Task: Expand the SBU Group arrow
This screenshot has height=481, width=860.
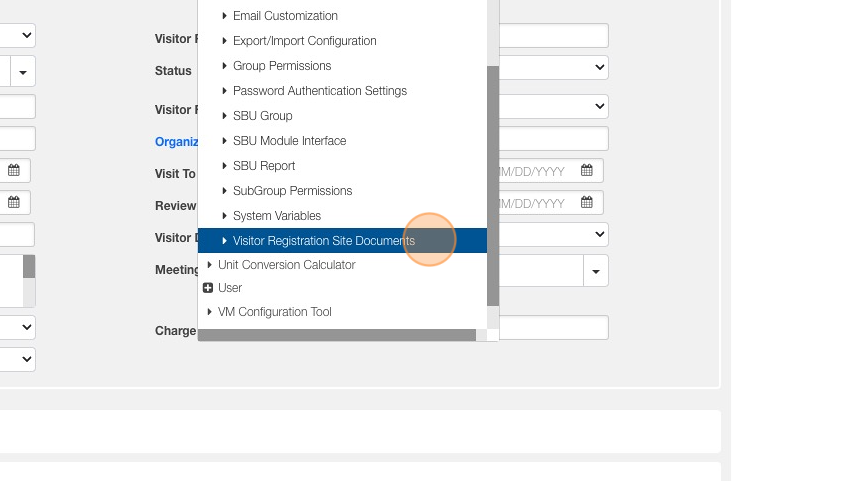Action: click(x=224, y=116)
